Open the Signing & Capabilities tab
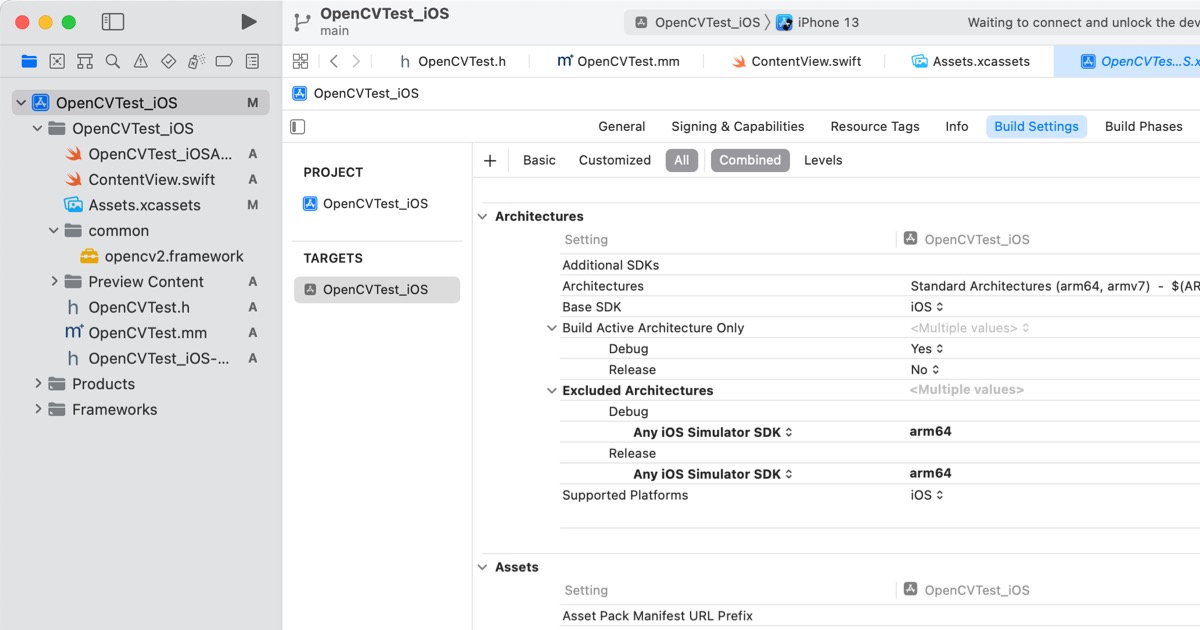Image resolution: width=1200 pixels, height=630 pixels. 738,126
